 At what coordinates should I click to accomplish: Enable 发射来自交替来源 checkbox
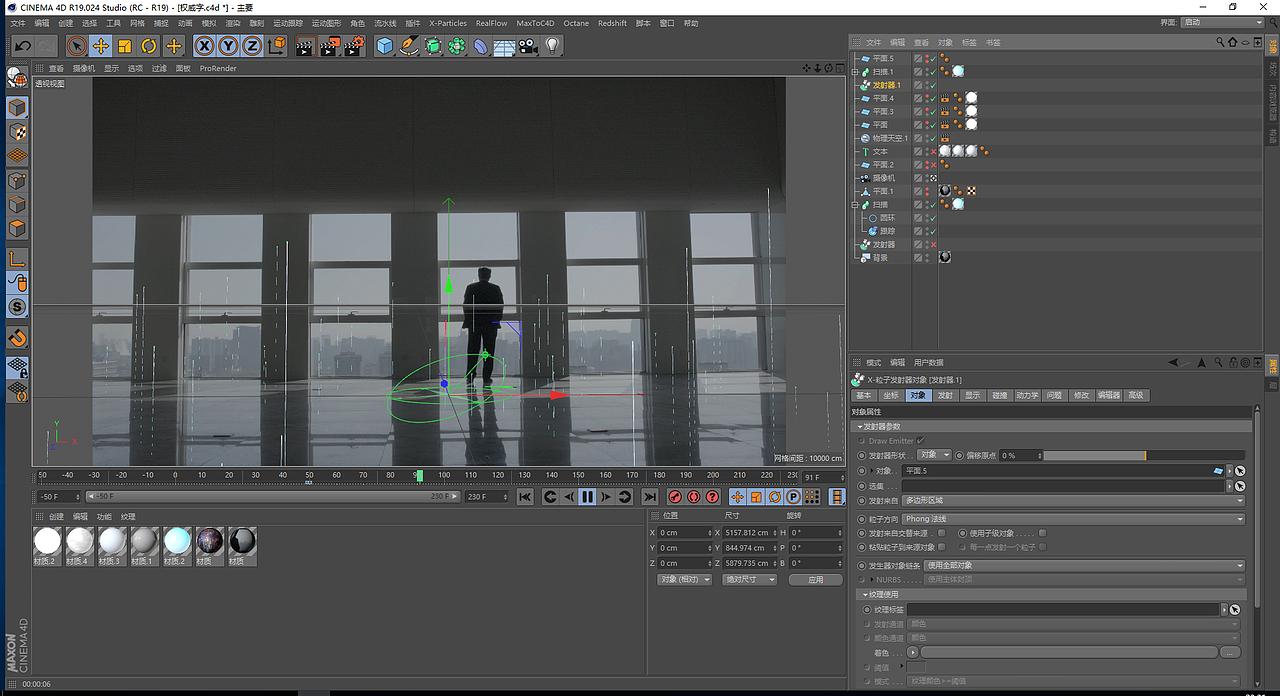[x=942, y=533]
